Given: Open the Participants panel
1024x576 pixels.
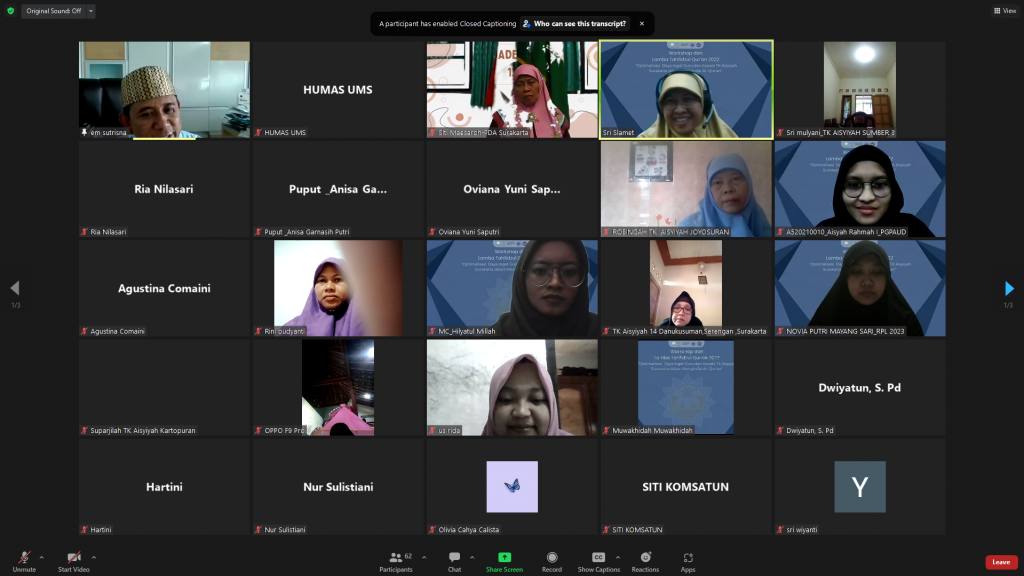Looking at the screenshot, I should coord(395,559).
